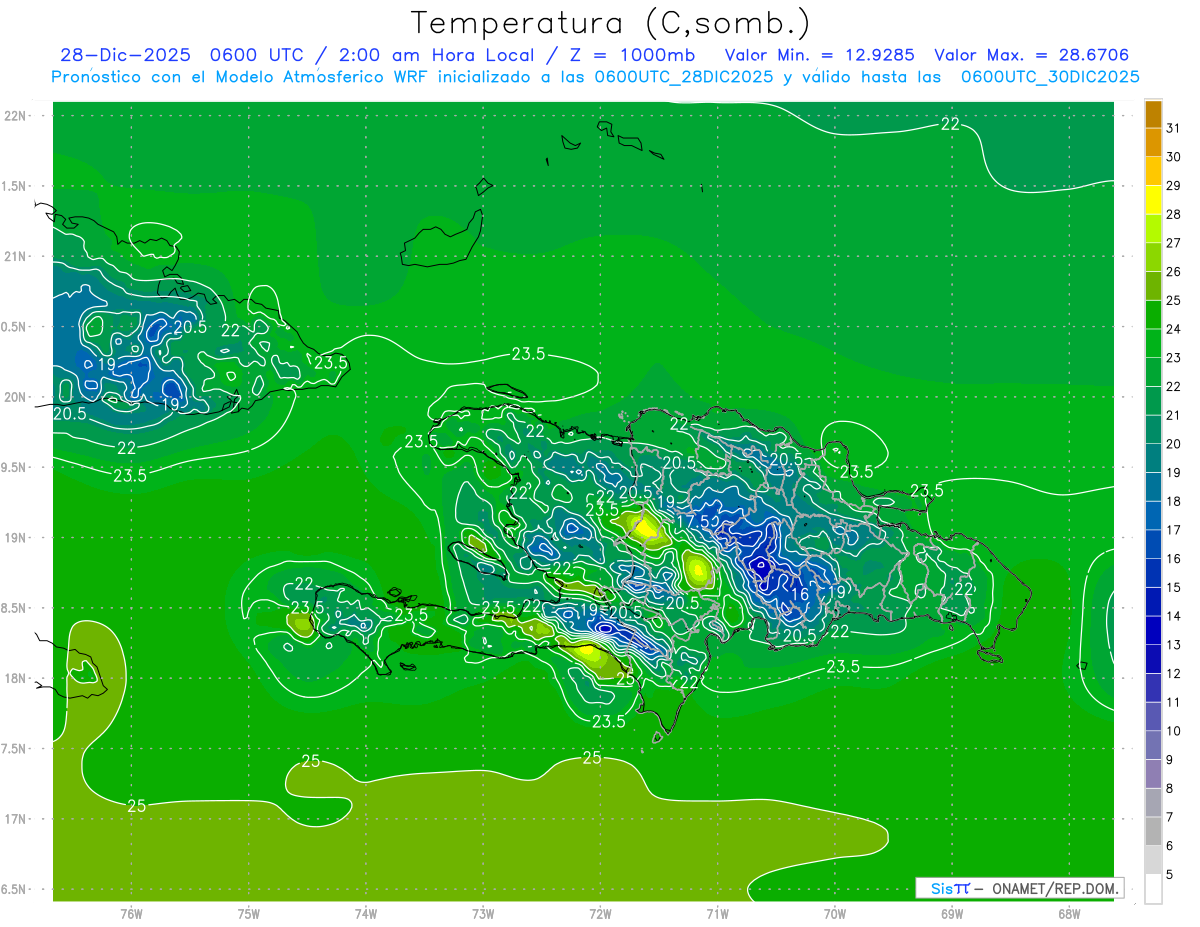Click the '17.5' contour label on the map
The width and height of the screenshot is (1200, 927).
coord(694,521)
